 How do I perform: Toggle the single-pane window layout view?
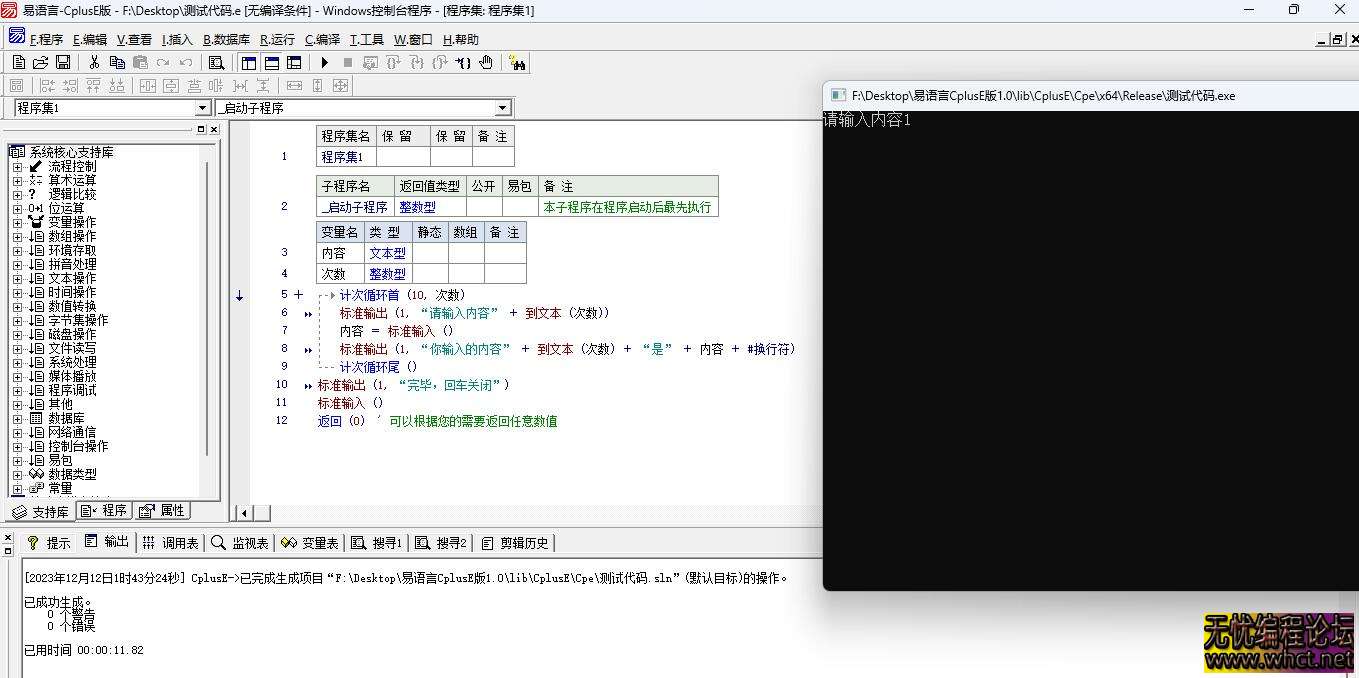[x=247, y=62]
